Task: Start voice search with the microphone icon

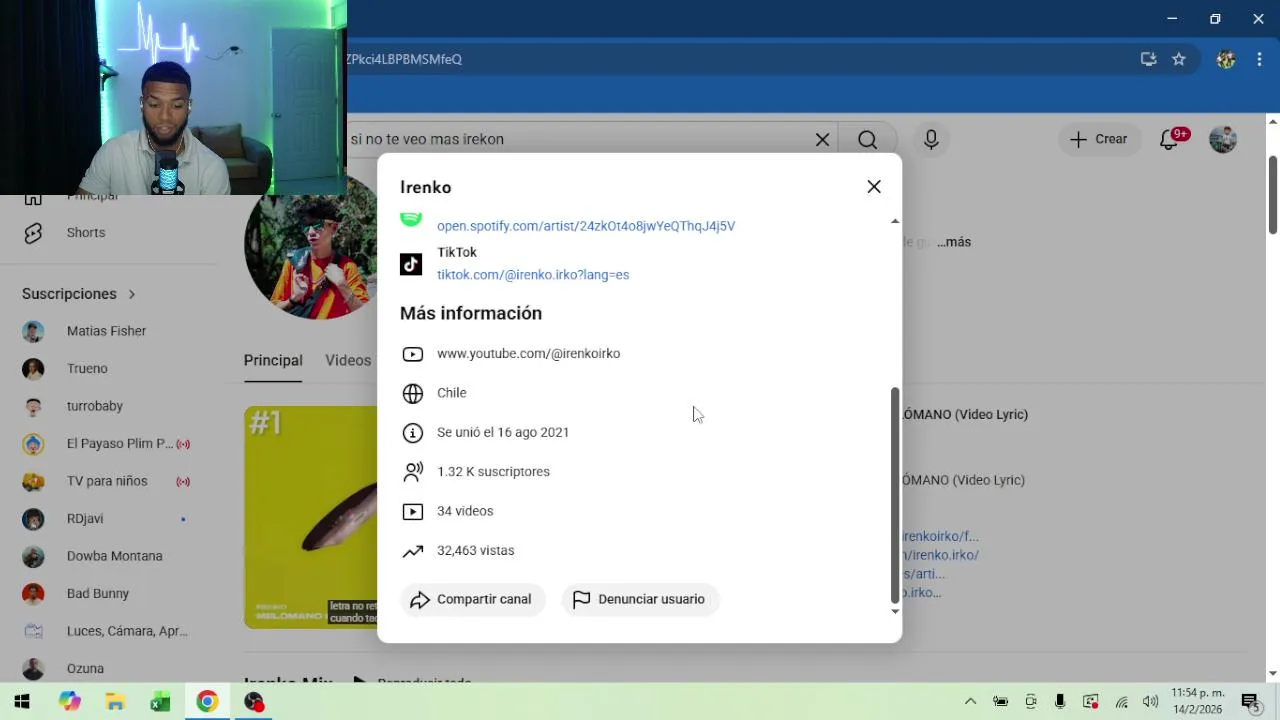Action: (x=931, y=140)
